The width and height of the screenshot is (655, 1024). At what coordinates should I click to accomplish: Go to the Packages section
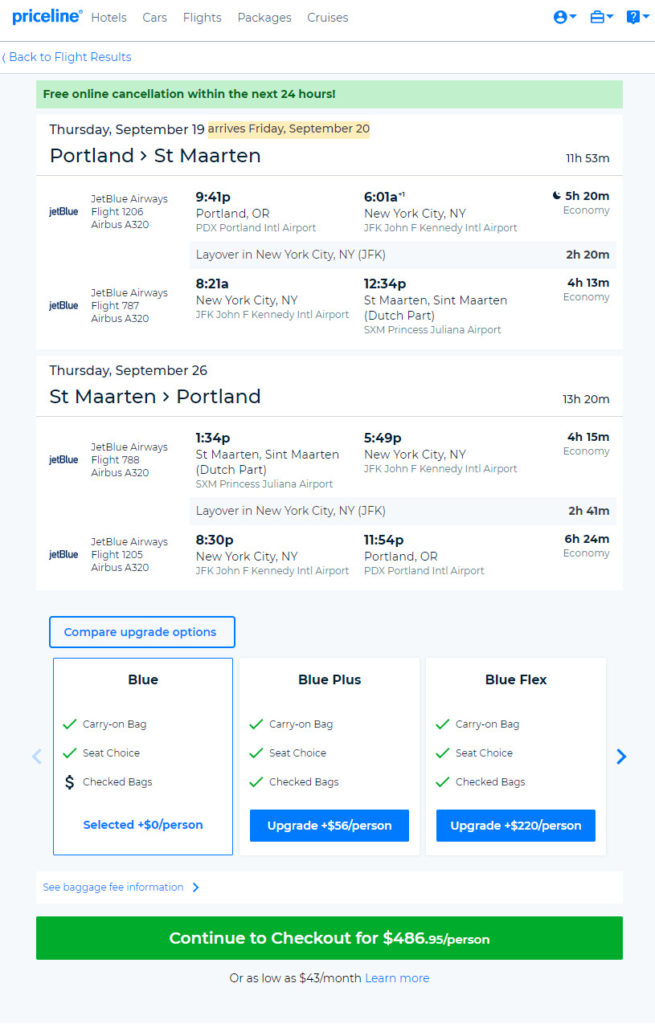click(264, 18)
